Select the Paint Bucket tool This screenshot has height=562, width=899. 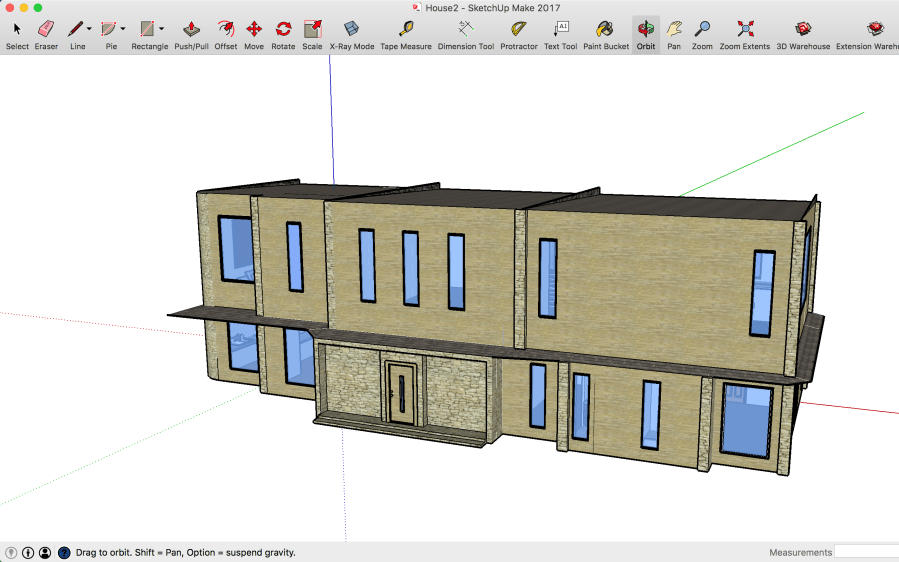[606, 30]
